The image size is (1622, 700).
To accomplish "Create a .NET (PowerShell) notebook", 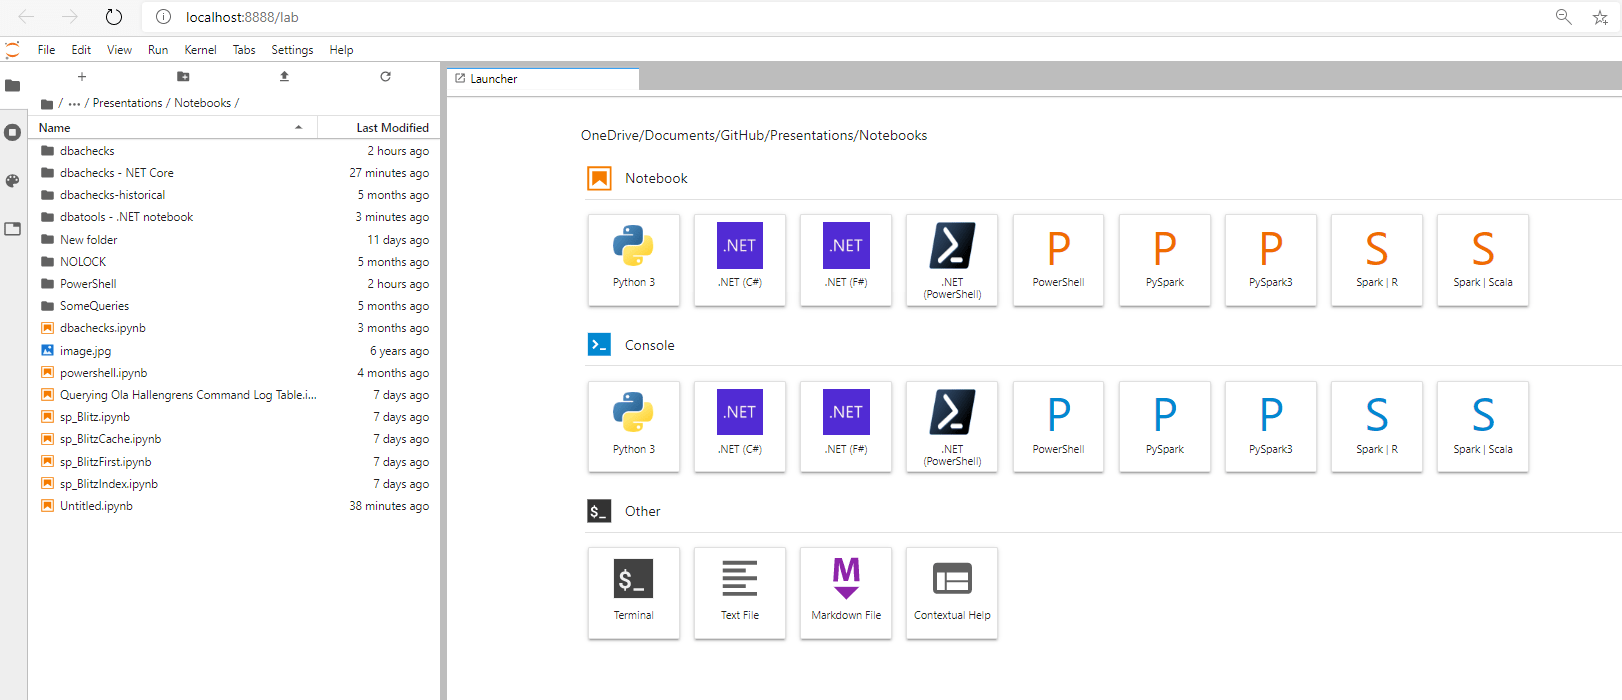I will click(x=951, y=259).
